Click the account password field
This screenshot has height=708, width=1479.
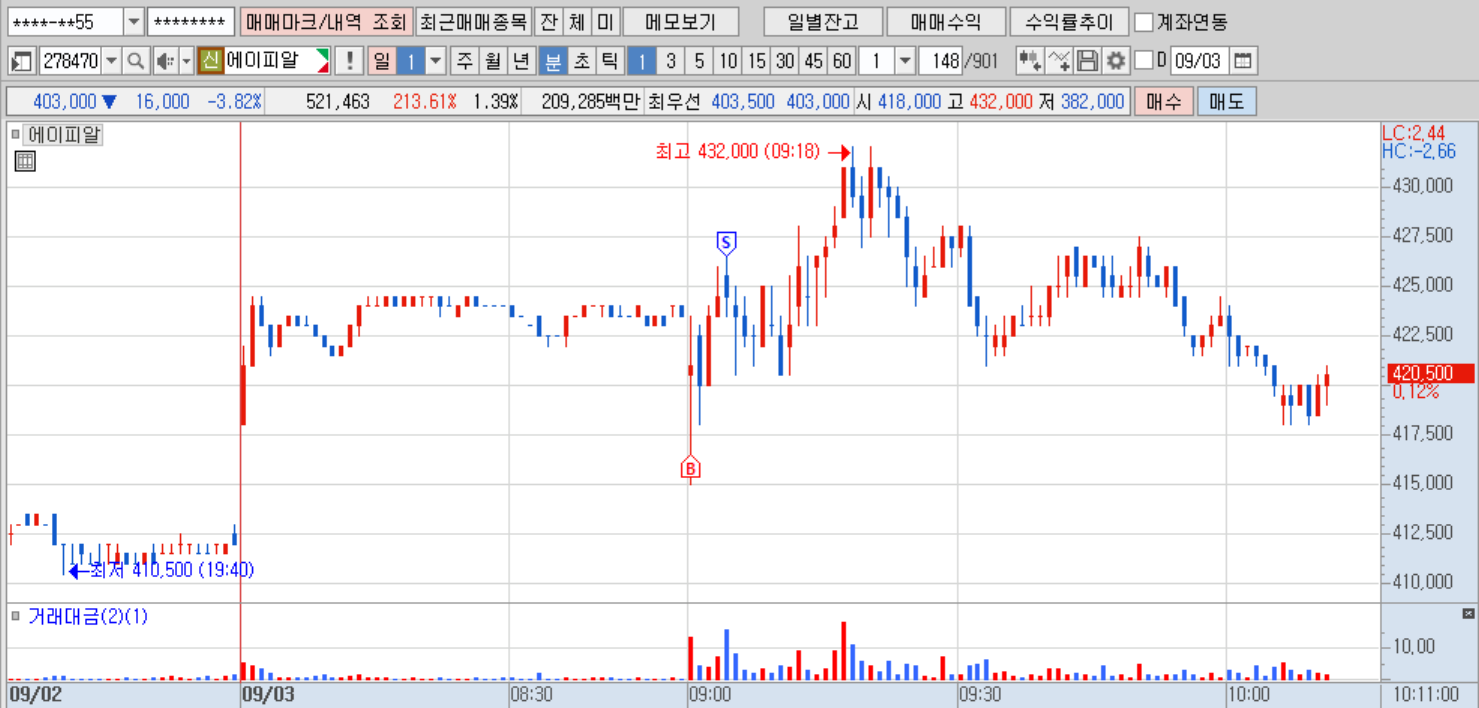(x=191, y=21)
